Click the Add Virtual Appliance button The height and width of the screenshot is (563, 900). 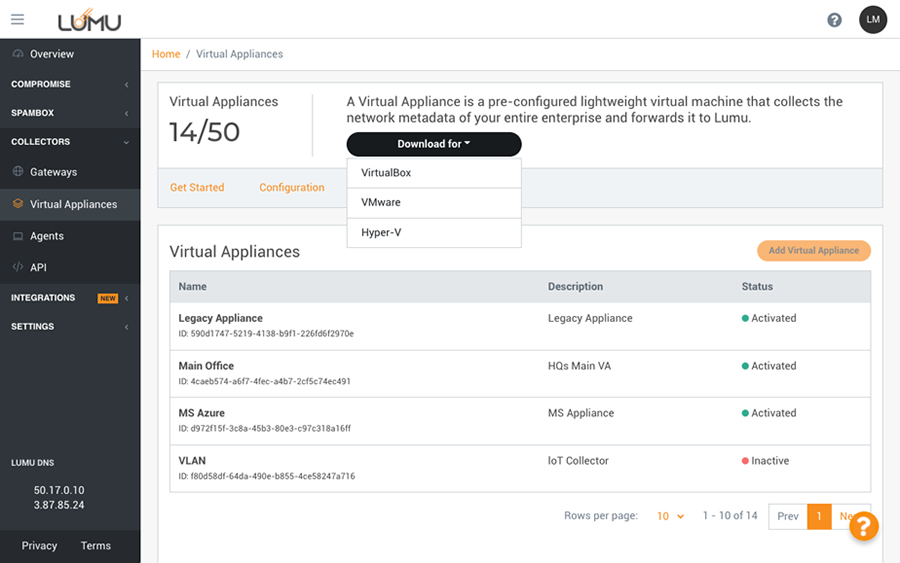(813, 251)
